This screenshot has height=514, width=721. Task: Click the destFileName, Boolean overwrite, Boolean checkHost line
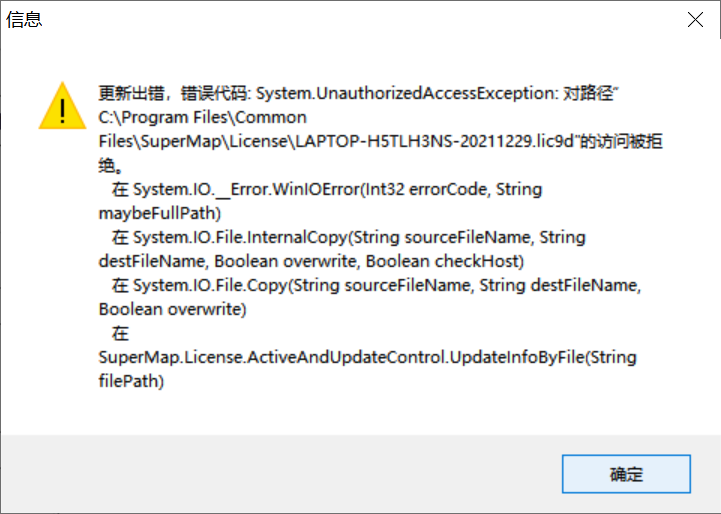pos(311,261)
